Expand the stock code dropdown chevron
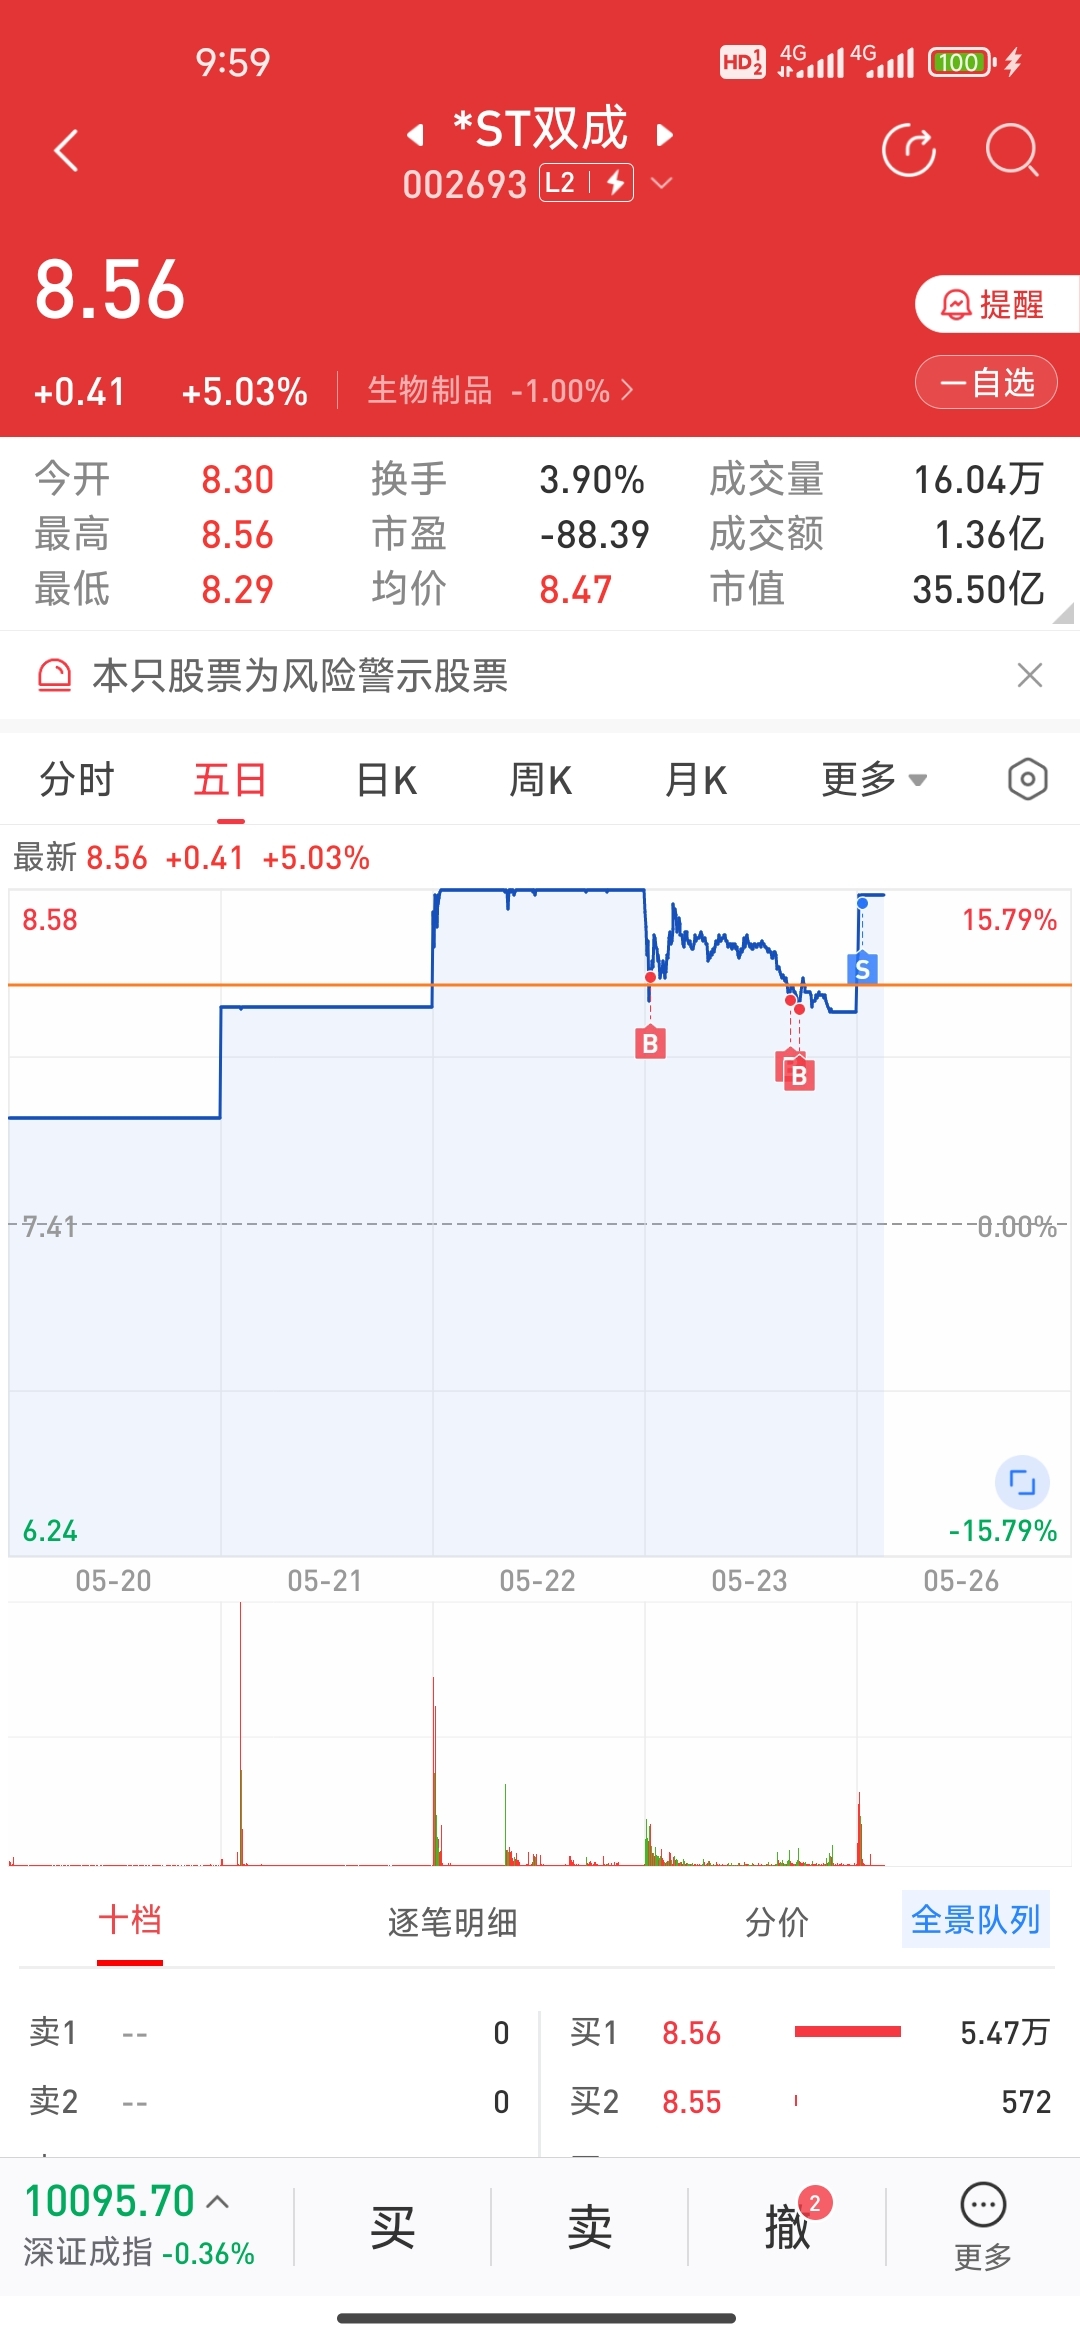 [x=661, y=183]
